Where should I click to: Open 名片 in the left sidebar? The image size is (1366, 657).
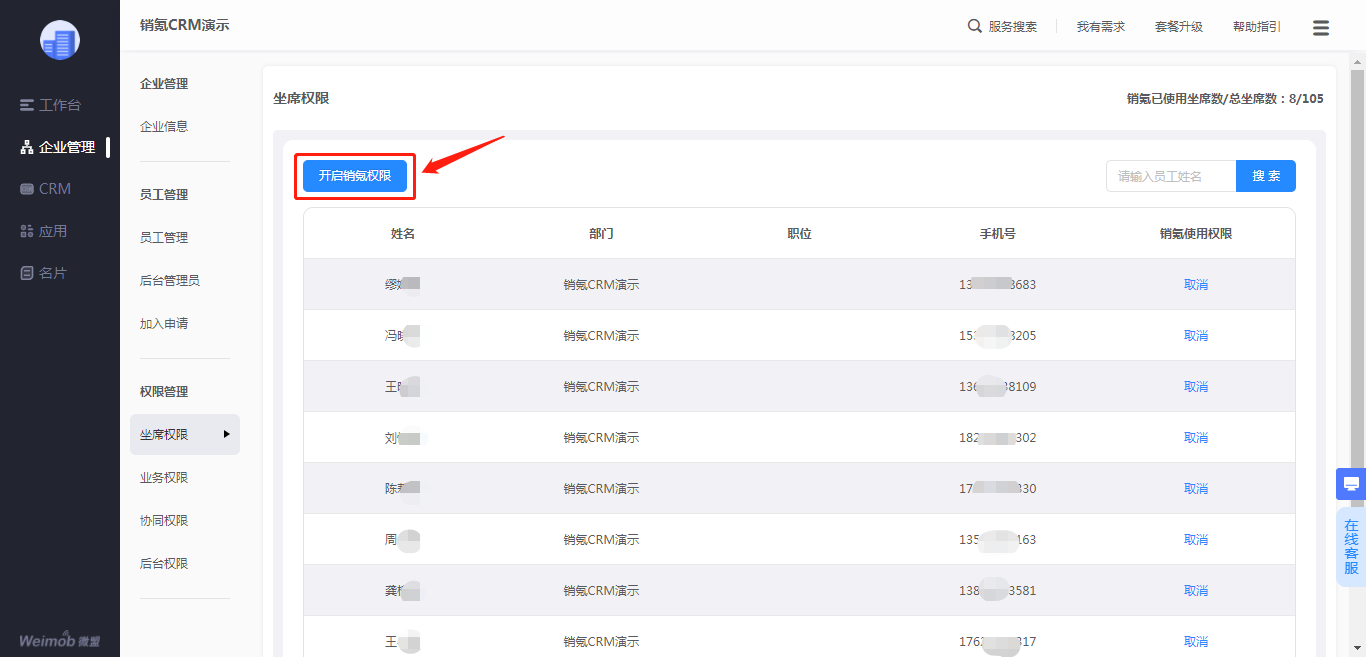tap(44, 273)
